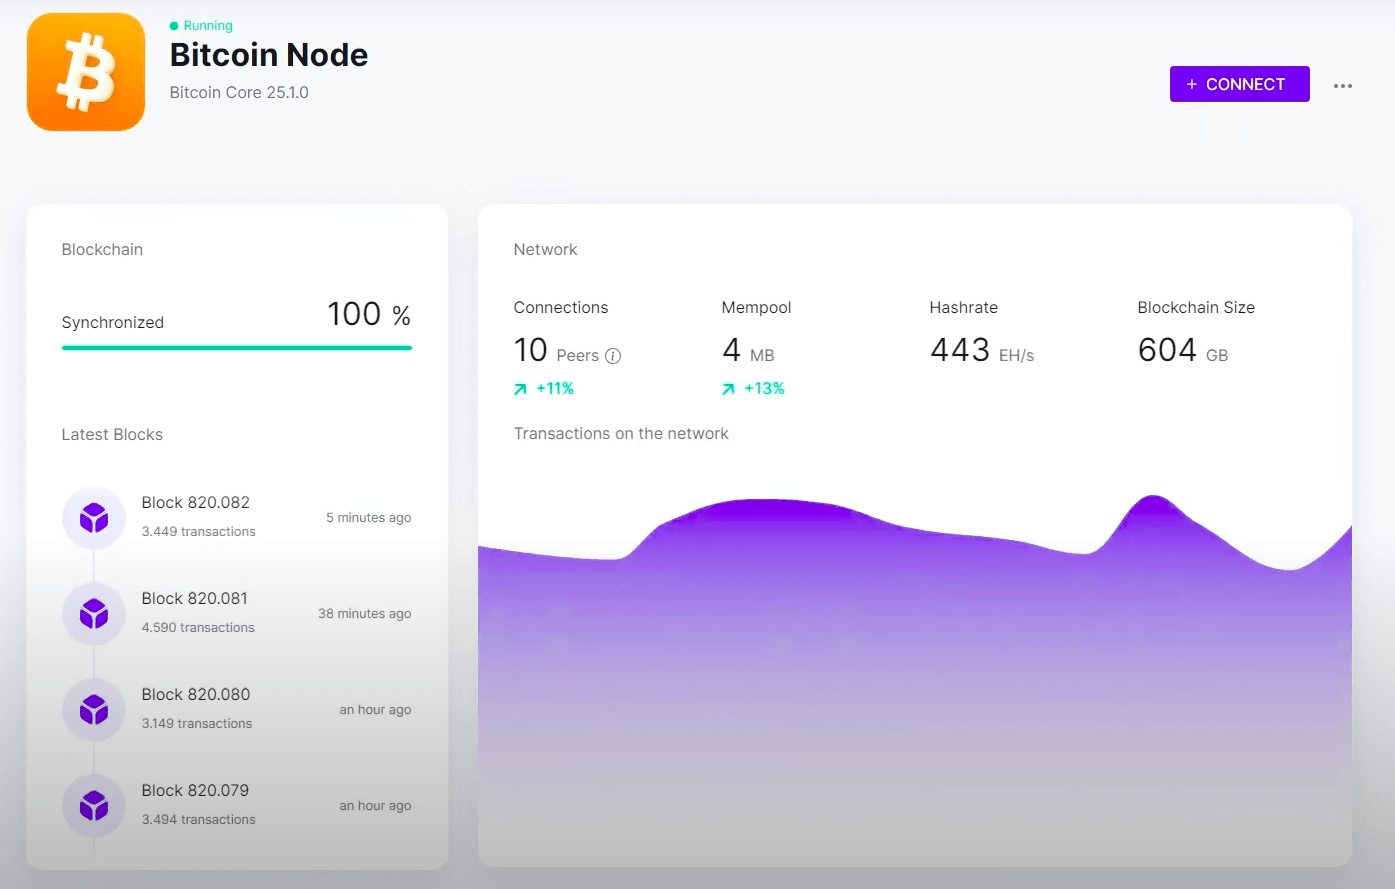
Task: Click the 100 % sync value
Action: tap(369, 314)
